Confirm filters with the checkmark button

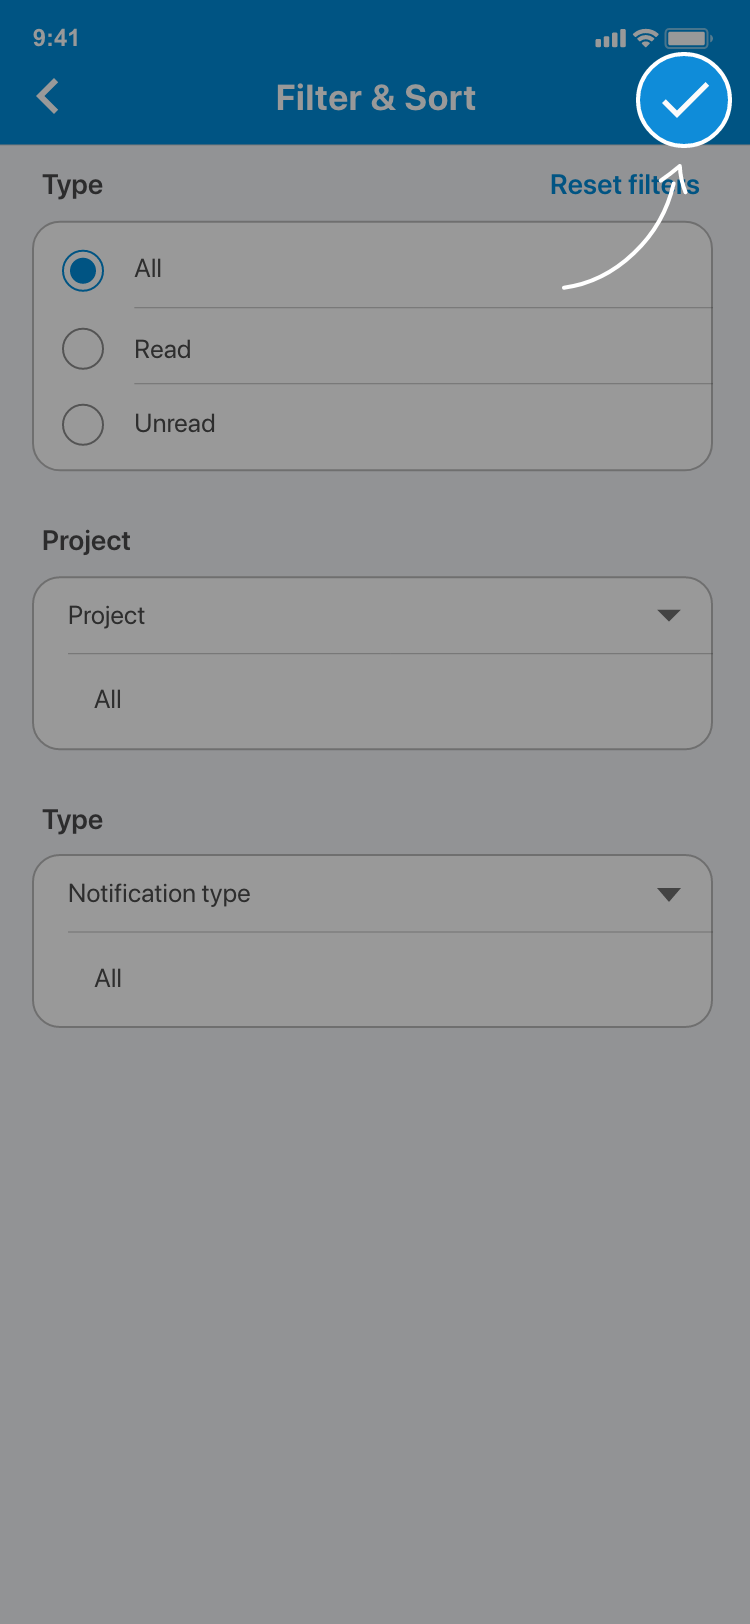coord(684,100)
